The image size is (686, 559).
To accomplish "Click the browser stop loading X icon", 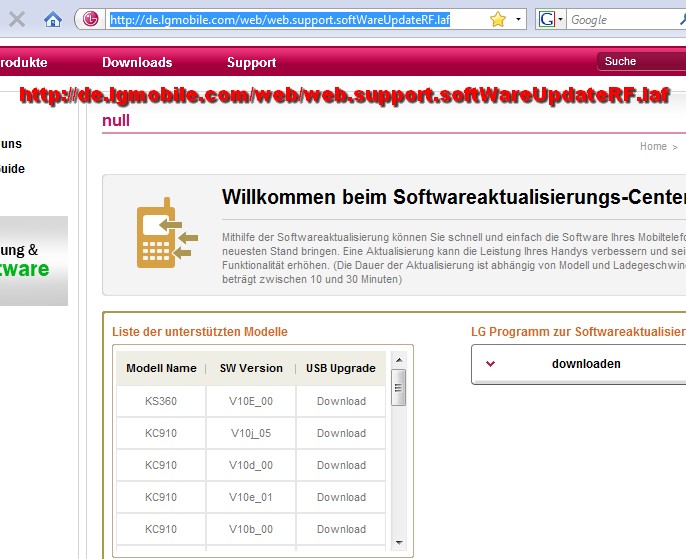I will tap(17, 20).
